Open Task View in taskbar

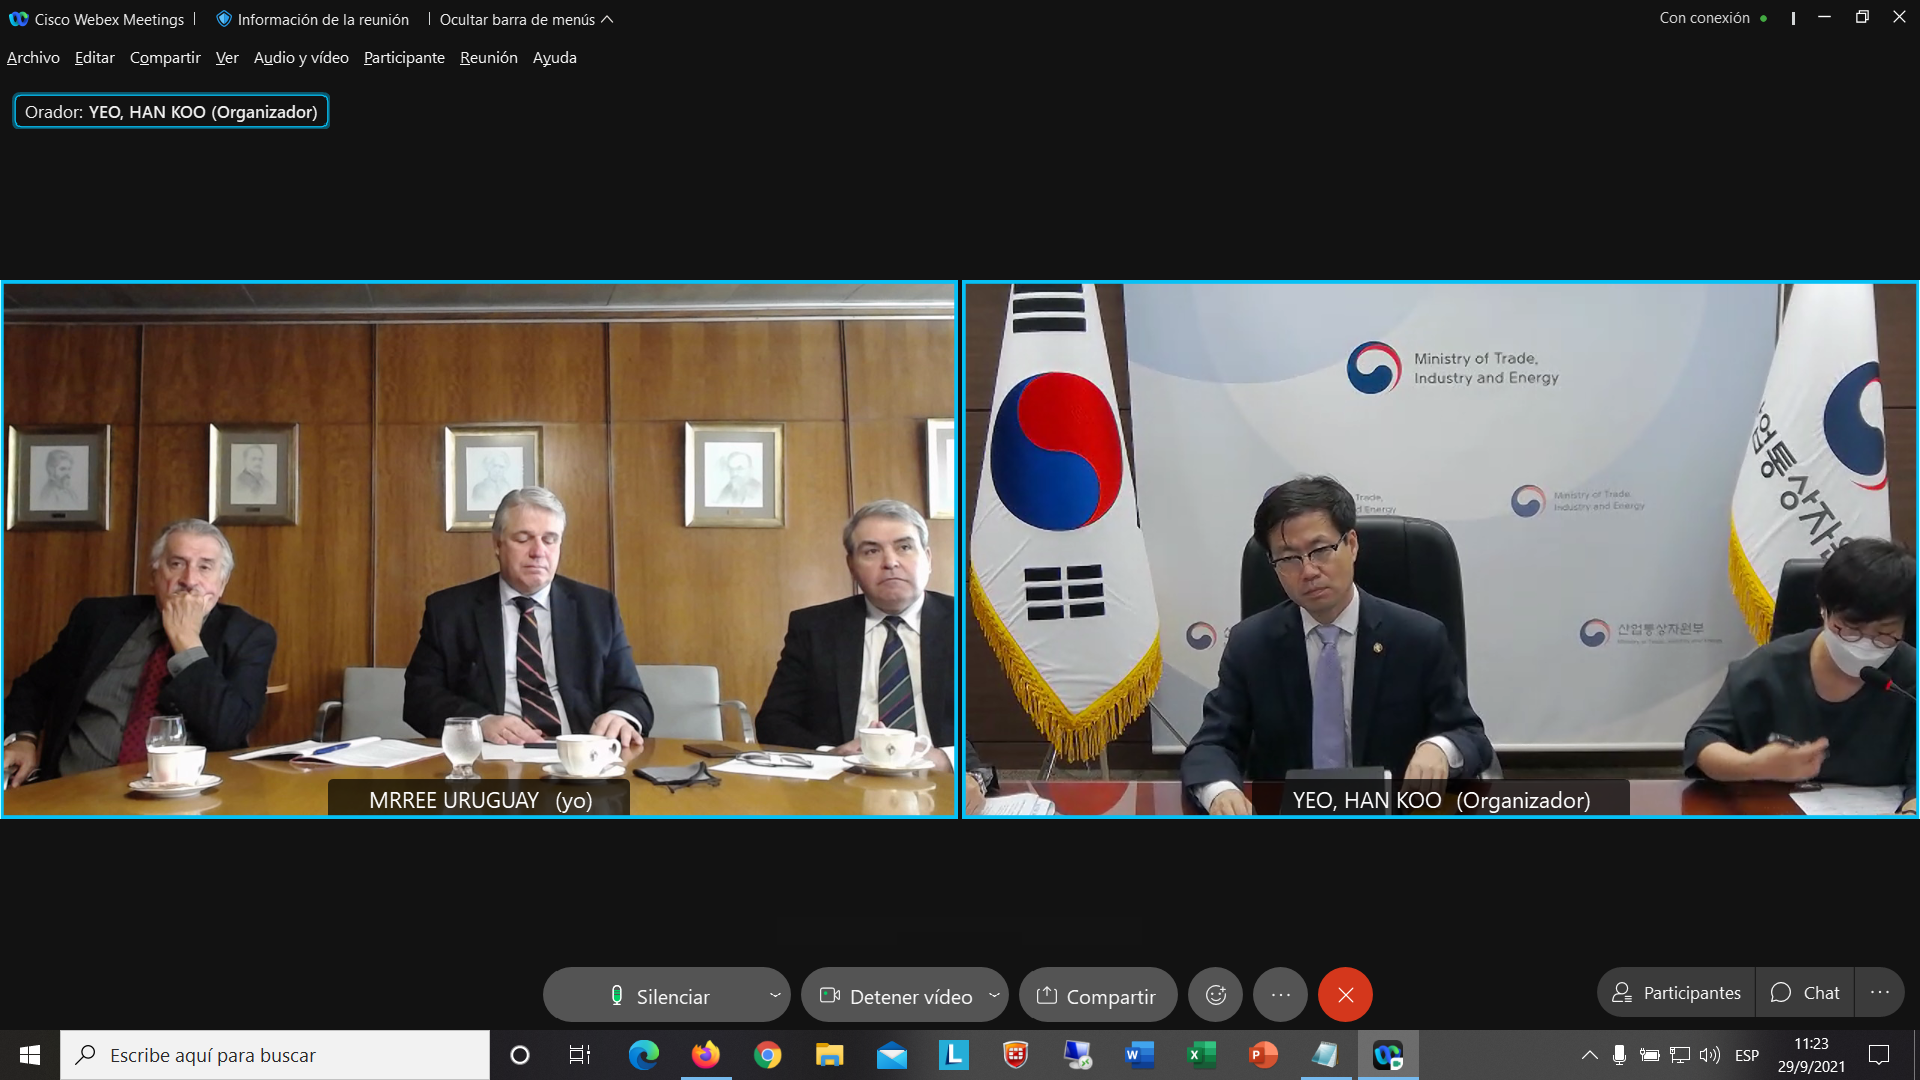tap(580, 1055)
